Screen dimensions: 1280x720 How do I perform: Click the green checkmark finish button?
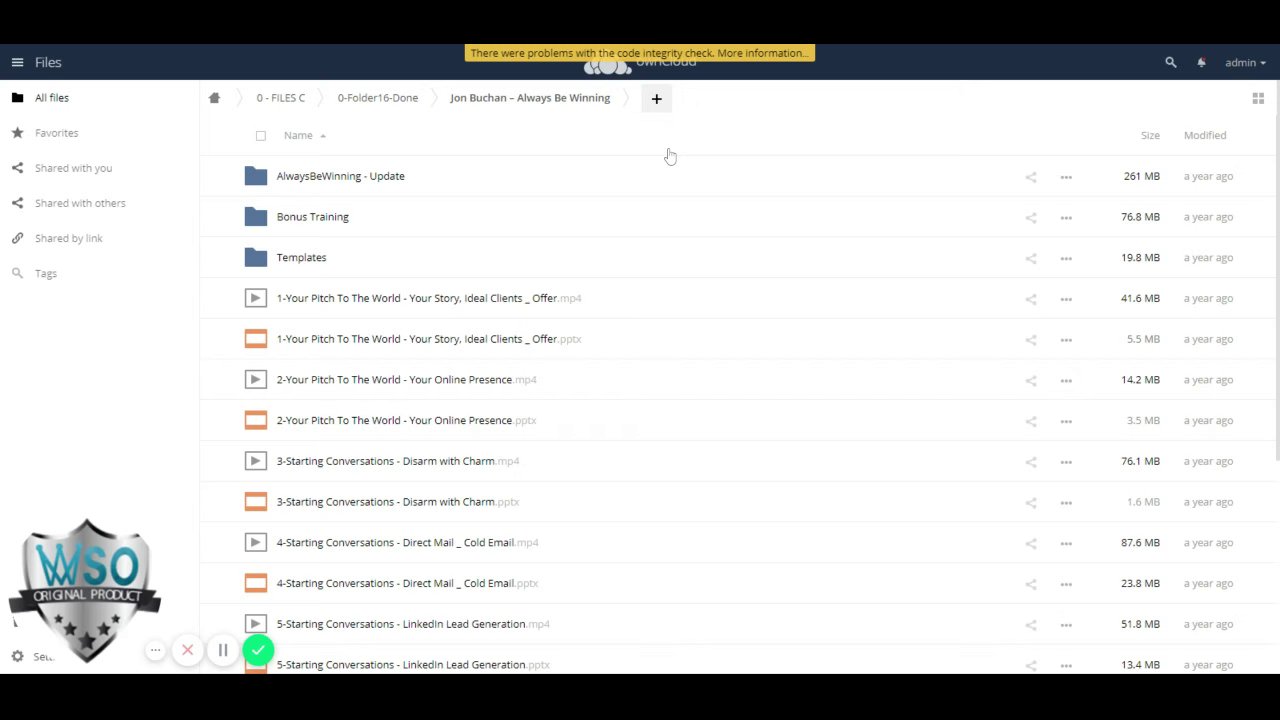click(x=258, y=651)
